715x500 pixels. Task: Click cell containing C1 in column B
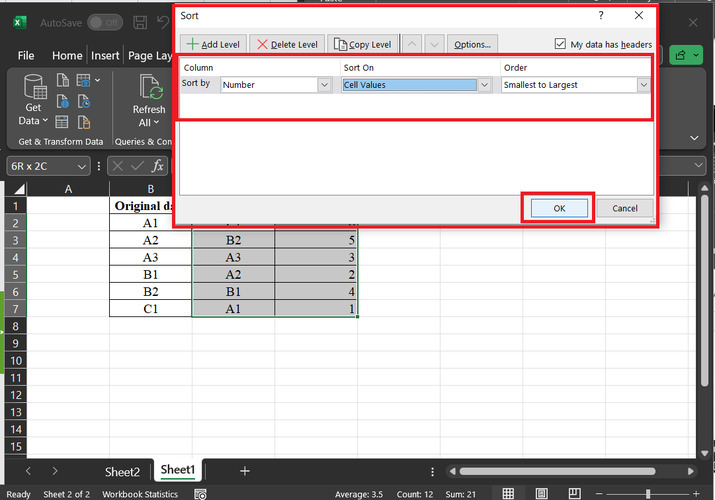point(150,309)
